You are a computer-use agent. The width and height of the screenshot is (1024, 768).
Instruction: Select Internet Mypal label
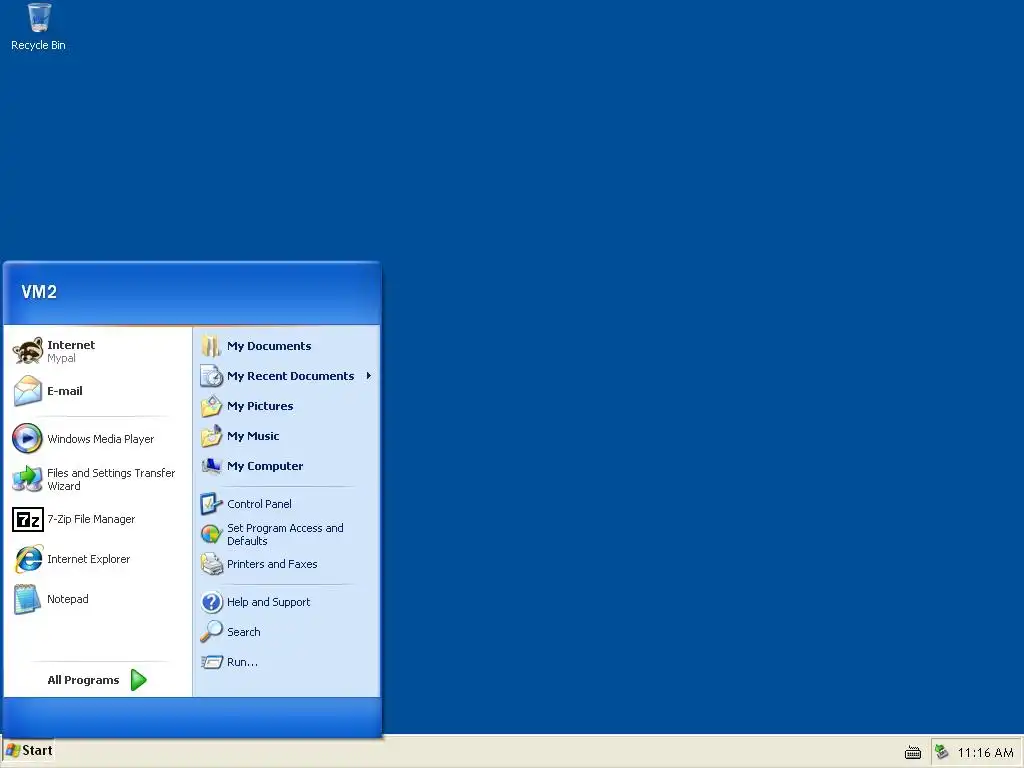(71, 351)
